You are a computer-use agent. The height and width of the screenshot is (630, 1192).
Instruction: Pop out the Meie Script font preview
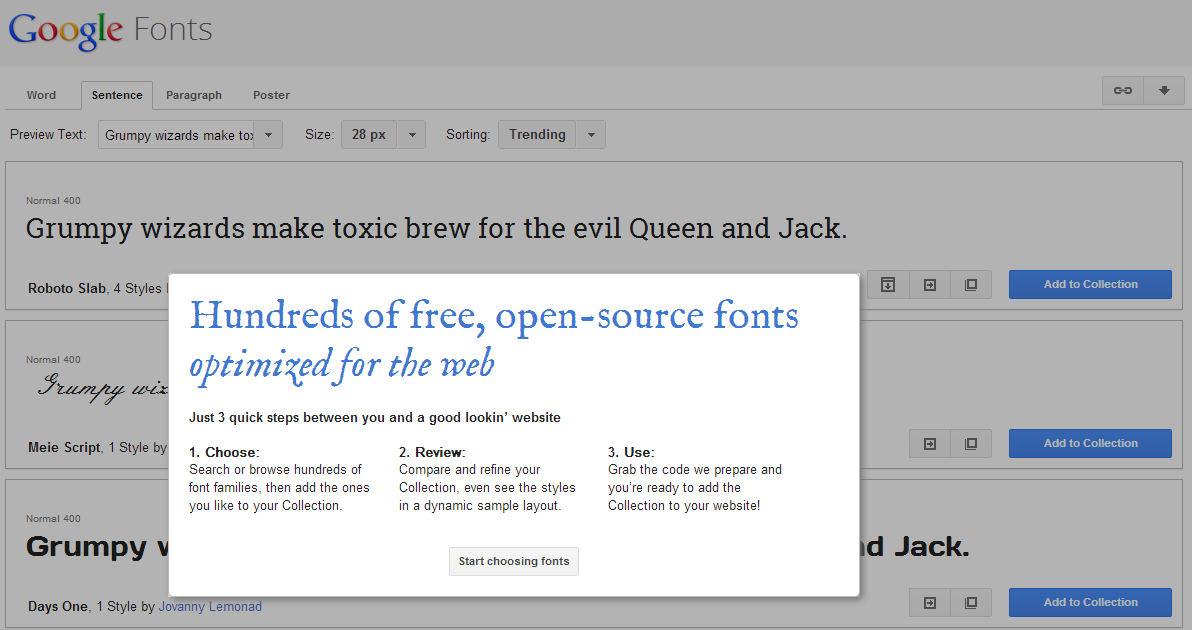[929, 443]
